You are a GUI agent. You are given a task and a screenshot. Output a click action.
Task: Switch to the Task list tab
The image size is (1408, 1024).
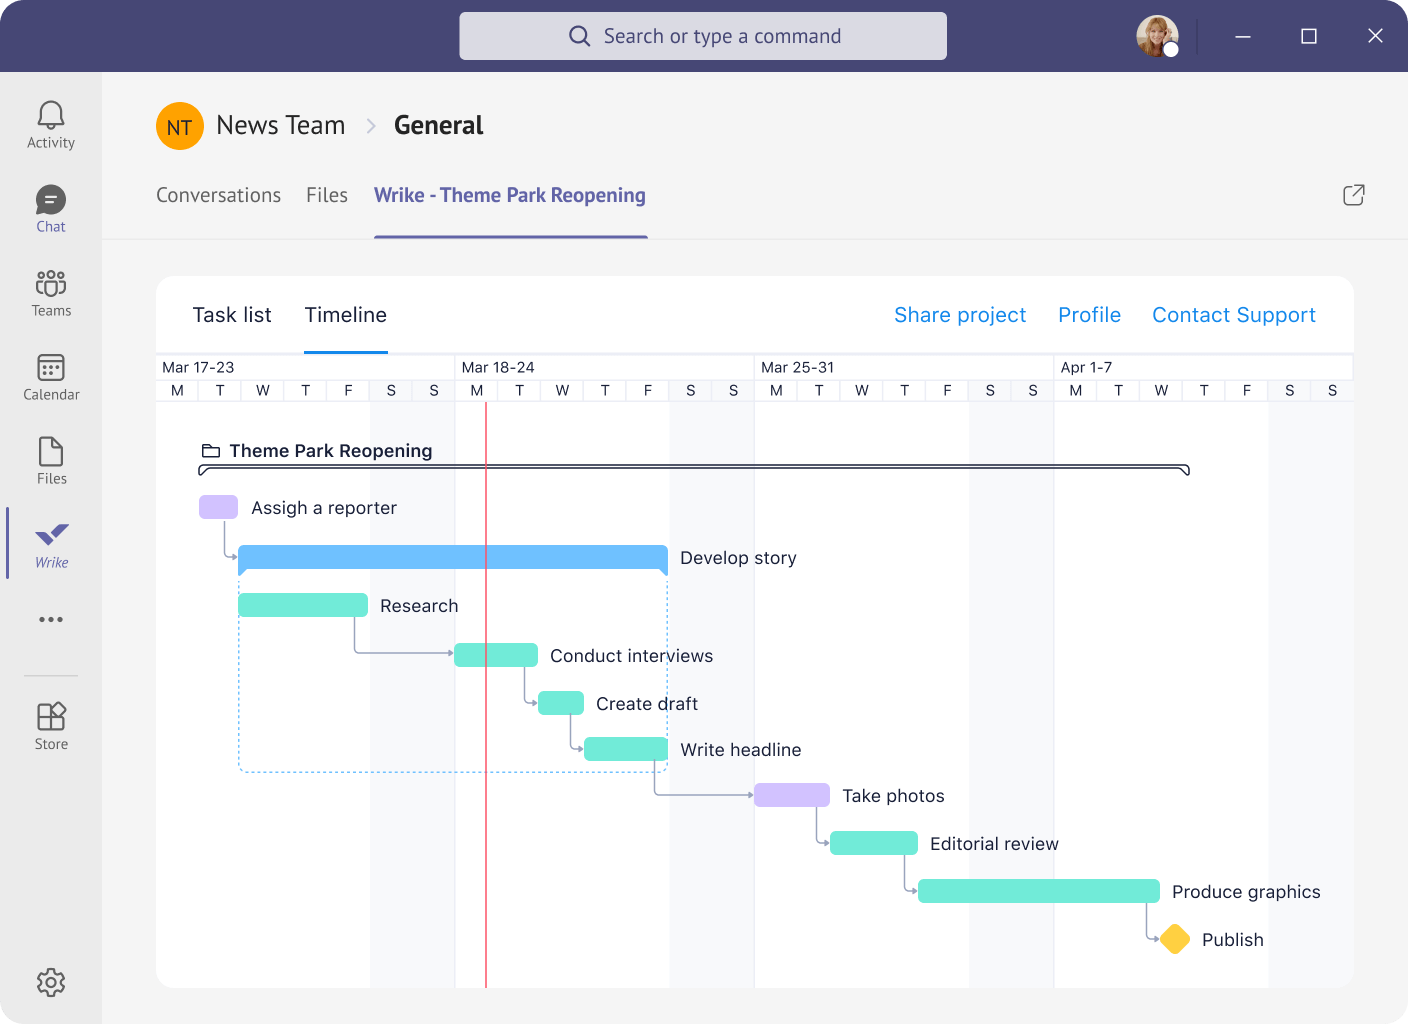pyautogui.click(x=232, y=315)
